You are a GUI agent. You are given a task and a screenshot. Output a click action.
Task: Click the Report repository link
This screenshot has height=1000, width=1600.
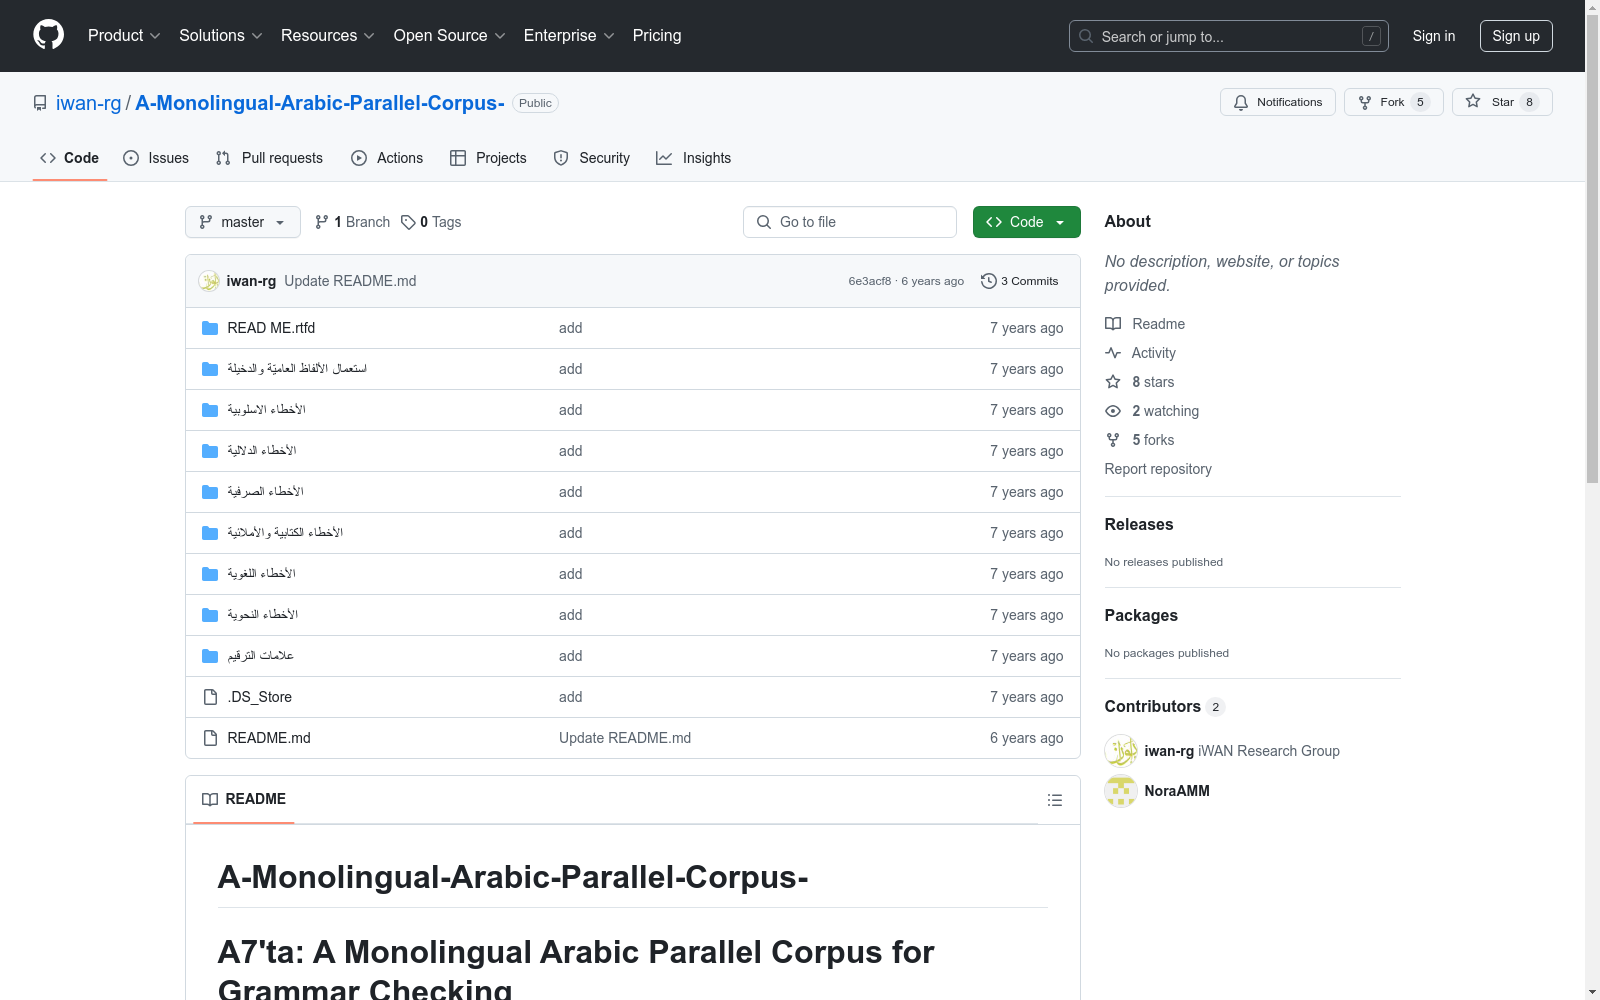(x=1158, y=469)
